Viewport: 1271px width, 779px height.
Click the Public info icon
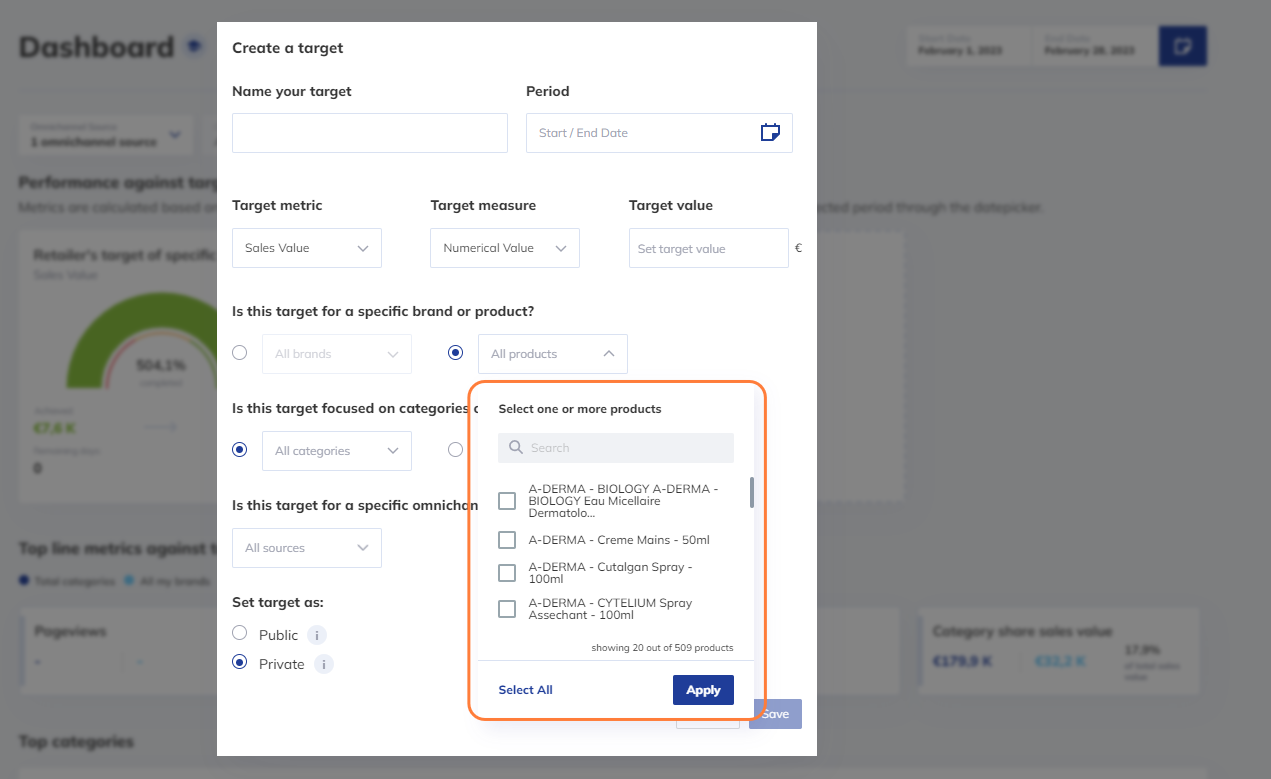tap(317, 635)
